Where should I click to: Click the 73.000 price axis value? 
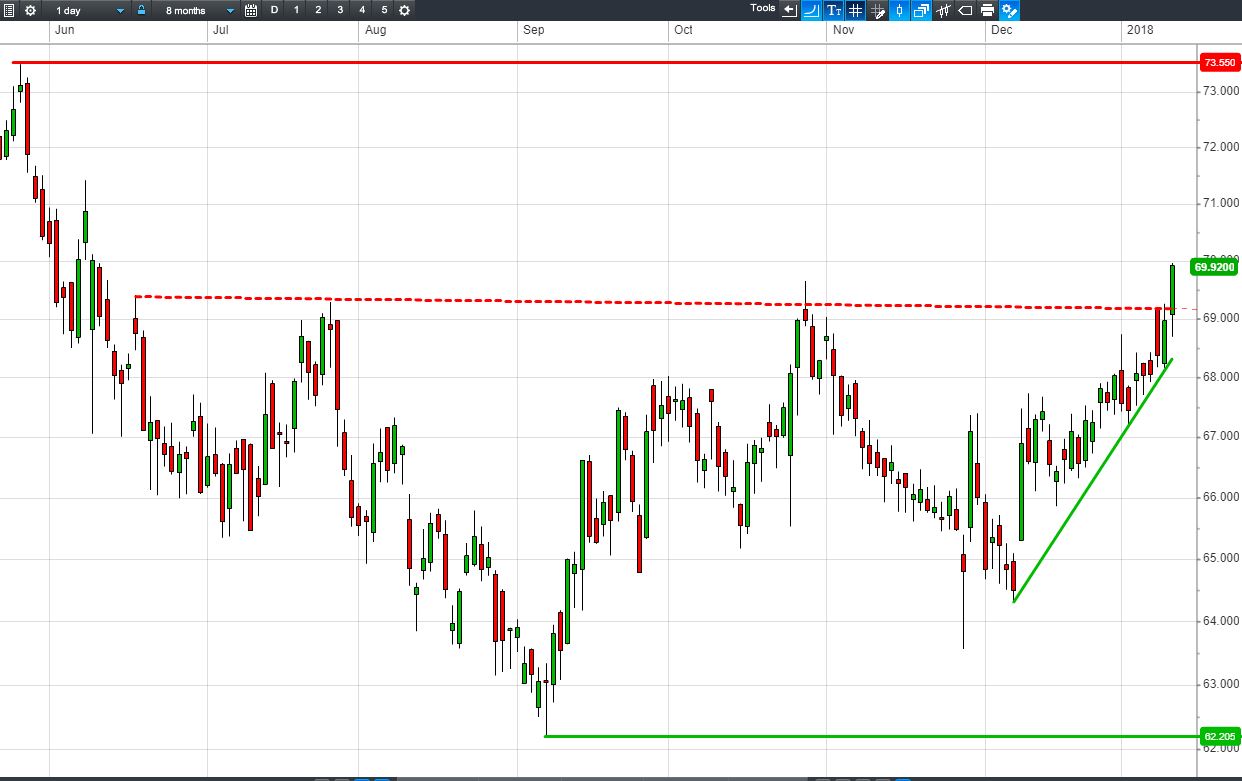click(x=1220, y=91)
